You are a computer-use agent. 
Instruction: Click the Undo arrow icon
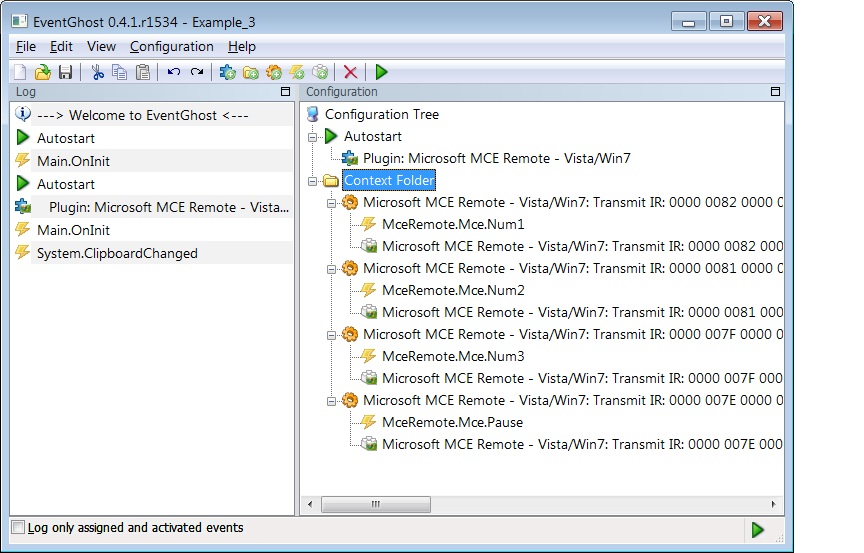174,72
